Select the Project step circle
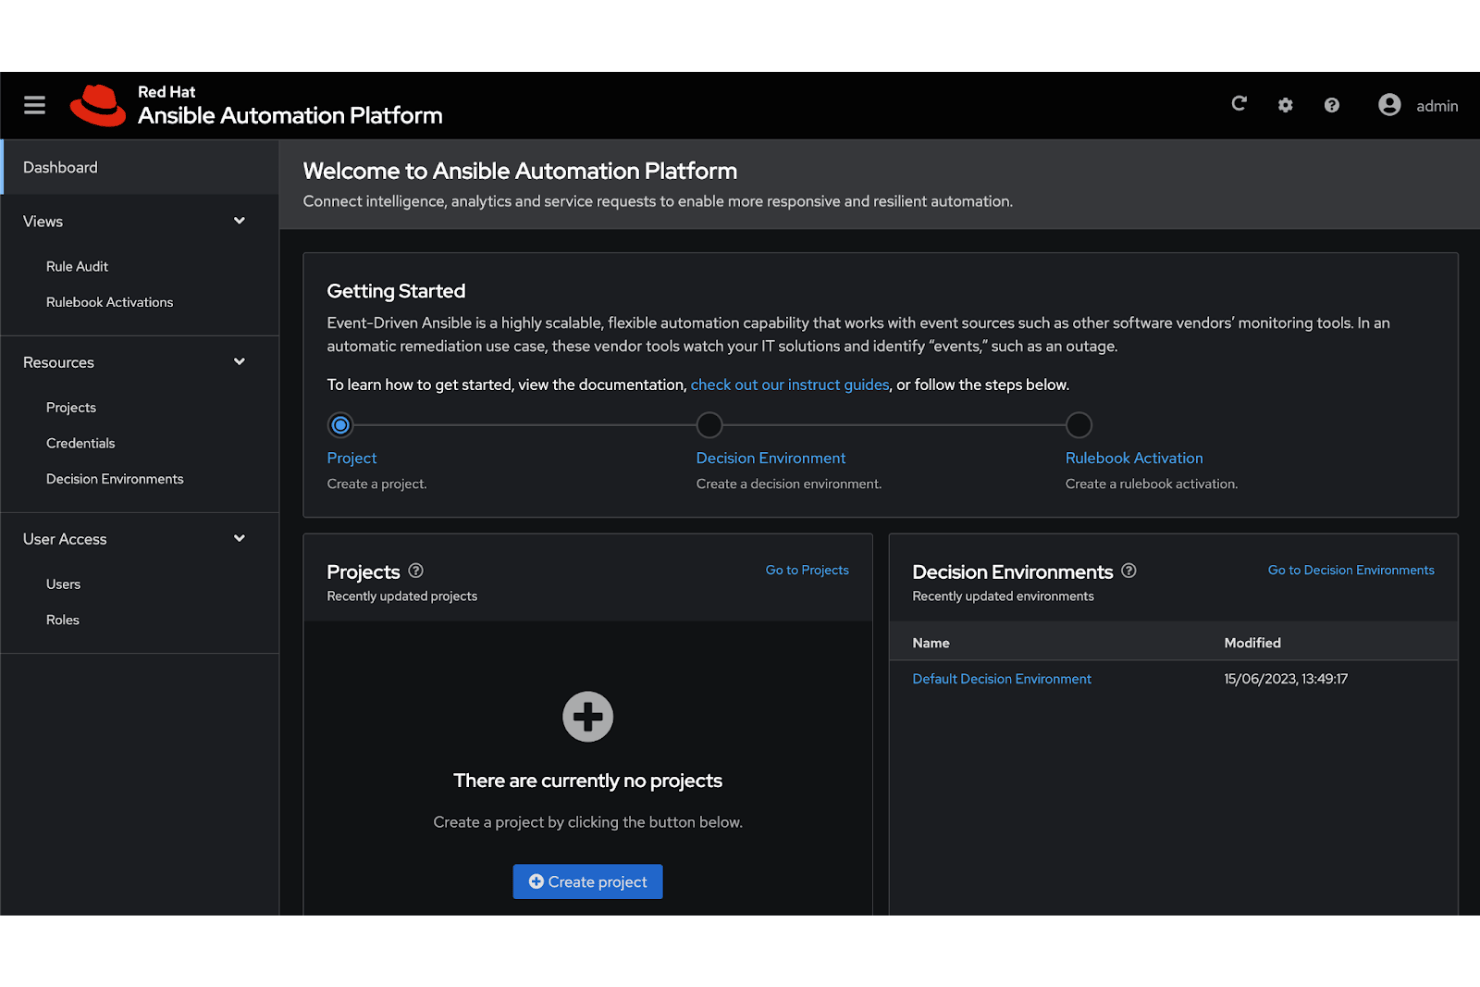1480x987 pixels. coord(341,425)
